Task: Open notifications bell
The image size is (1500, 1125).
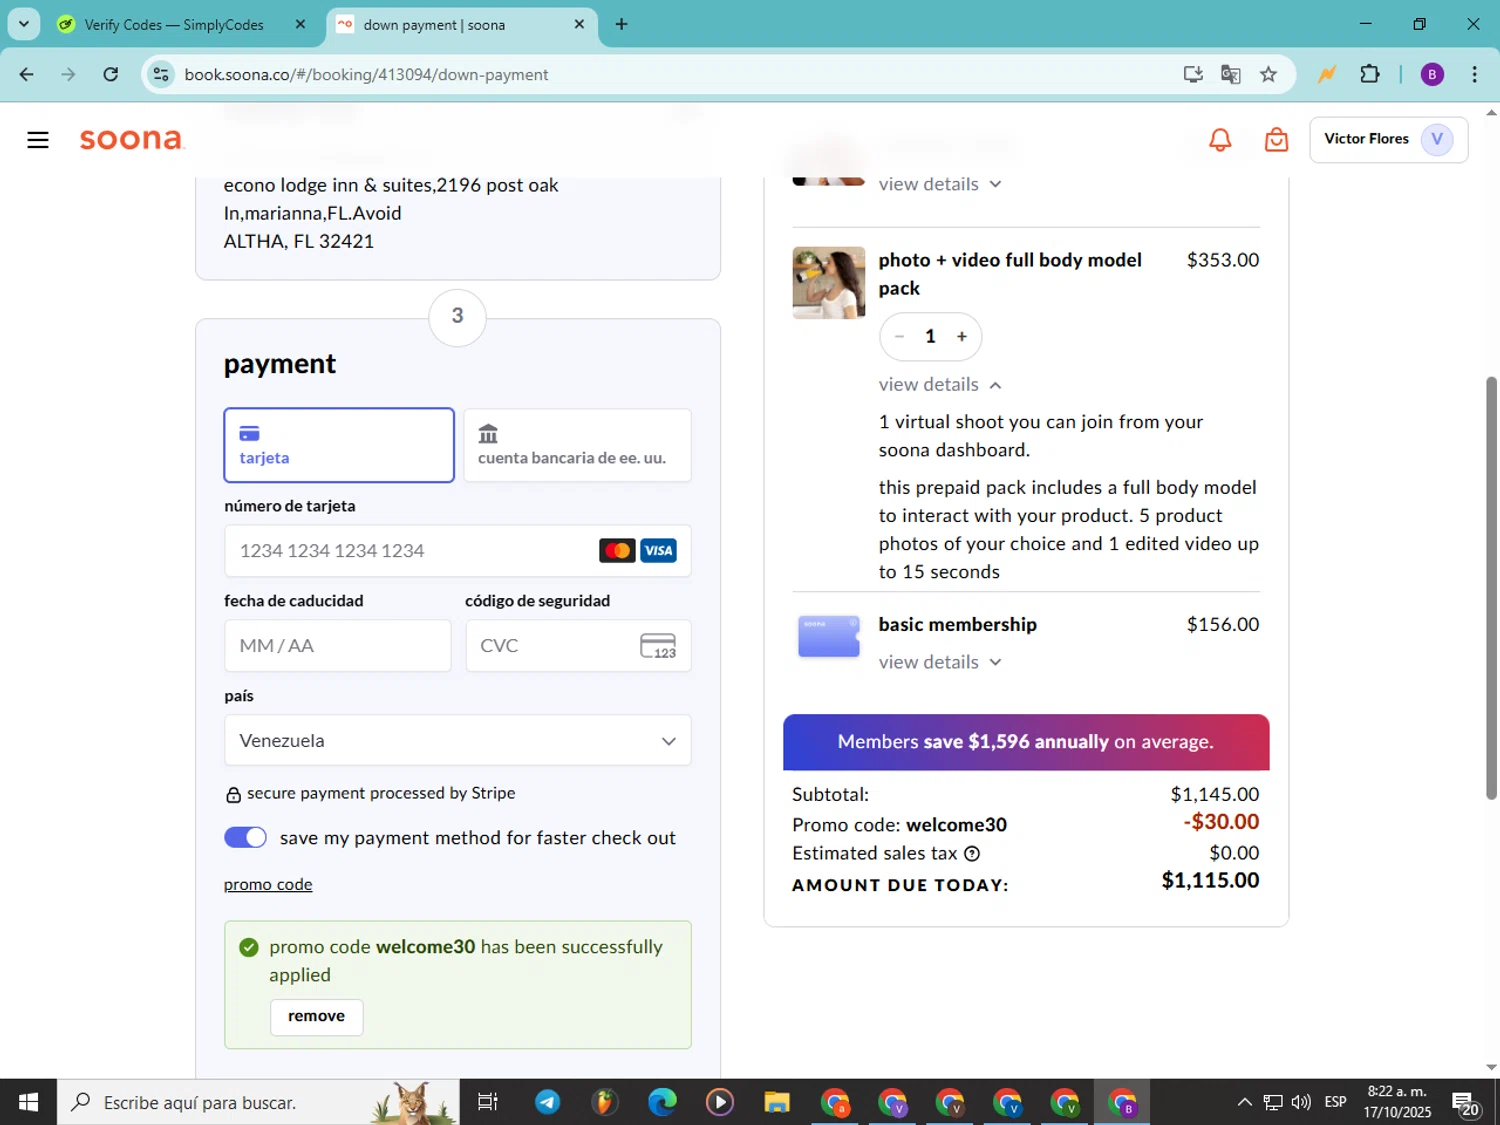Action: coord(1220,140)
